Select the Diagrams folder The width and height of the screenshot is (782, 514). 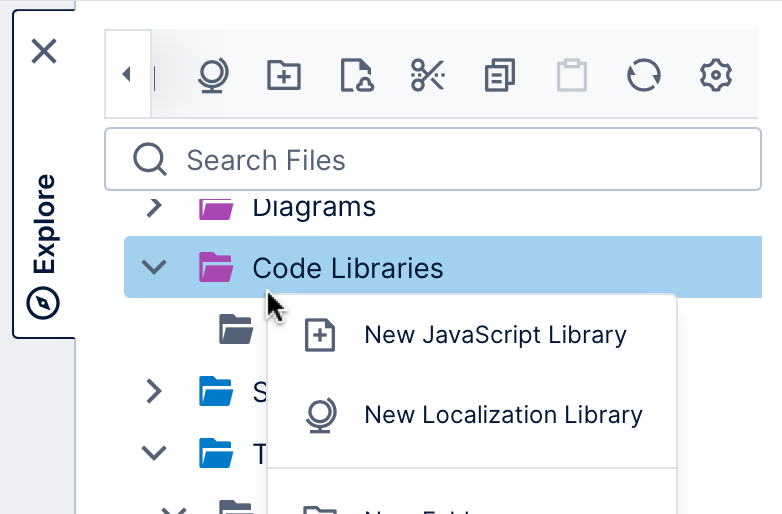tap(313, 207)
